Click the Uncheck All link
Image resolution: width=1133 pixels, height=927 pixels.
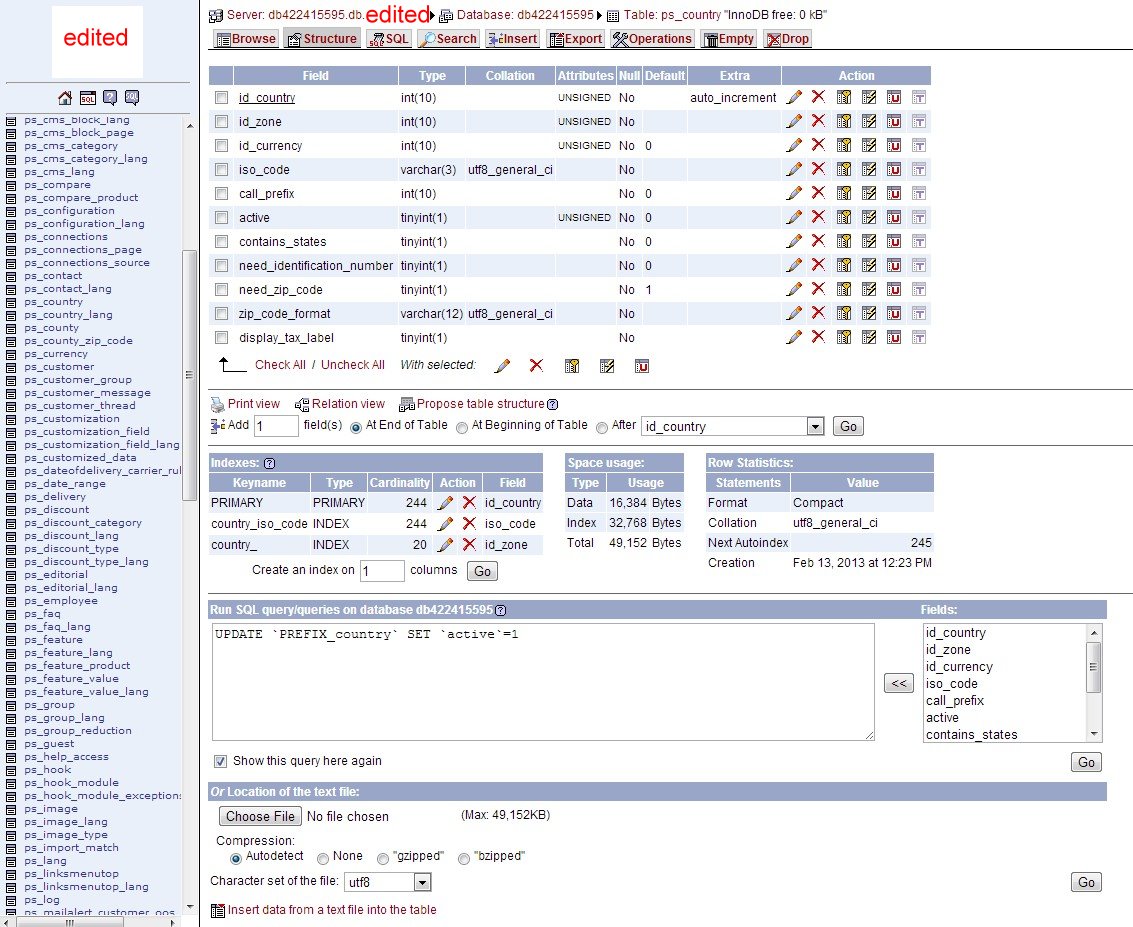[353, 365]
